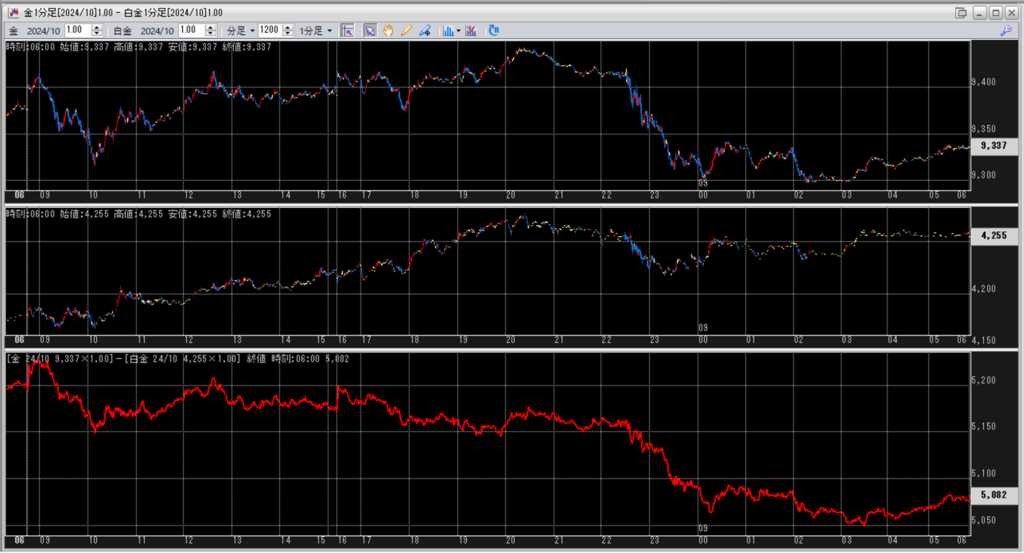This screenshot has width=1024, height=553.
Task: Open settings with the wrench icon
Action: point(1007,31)
